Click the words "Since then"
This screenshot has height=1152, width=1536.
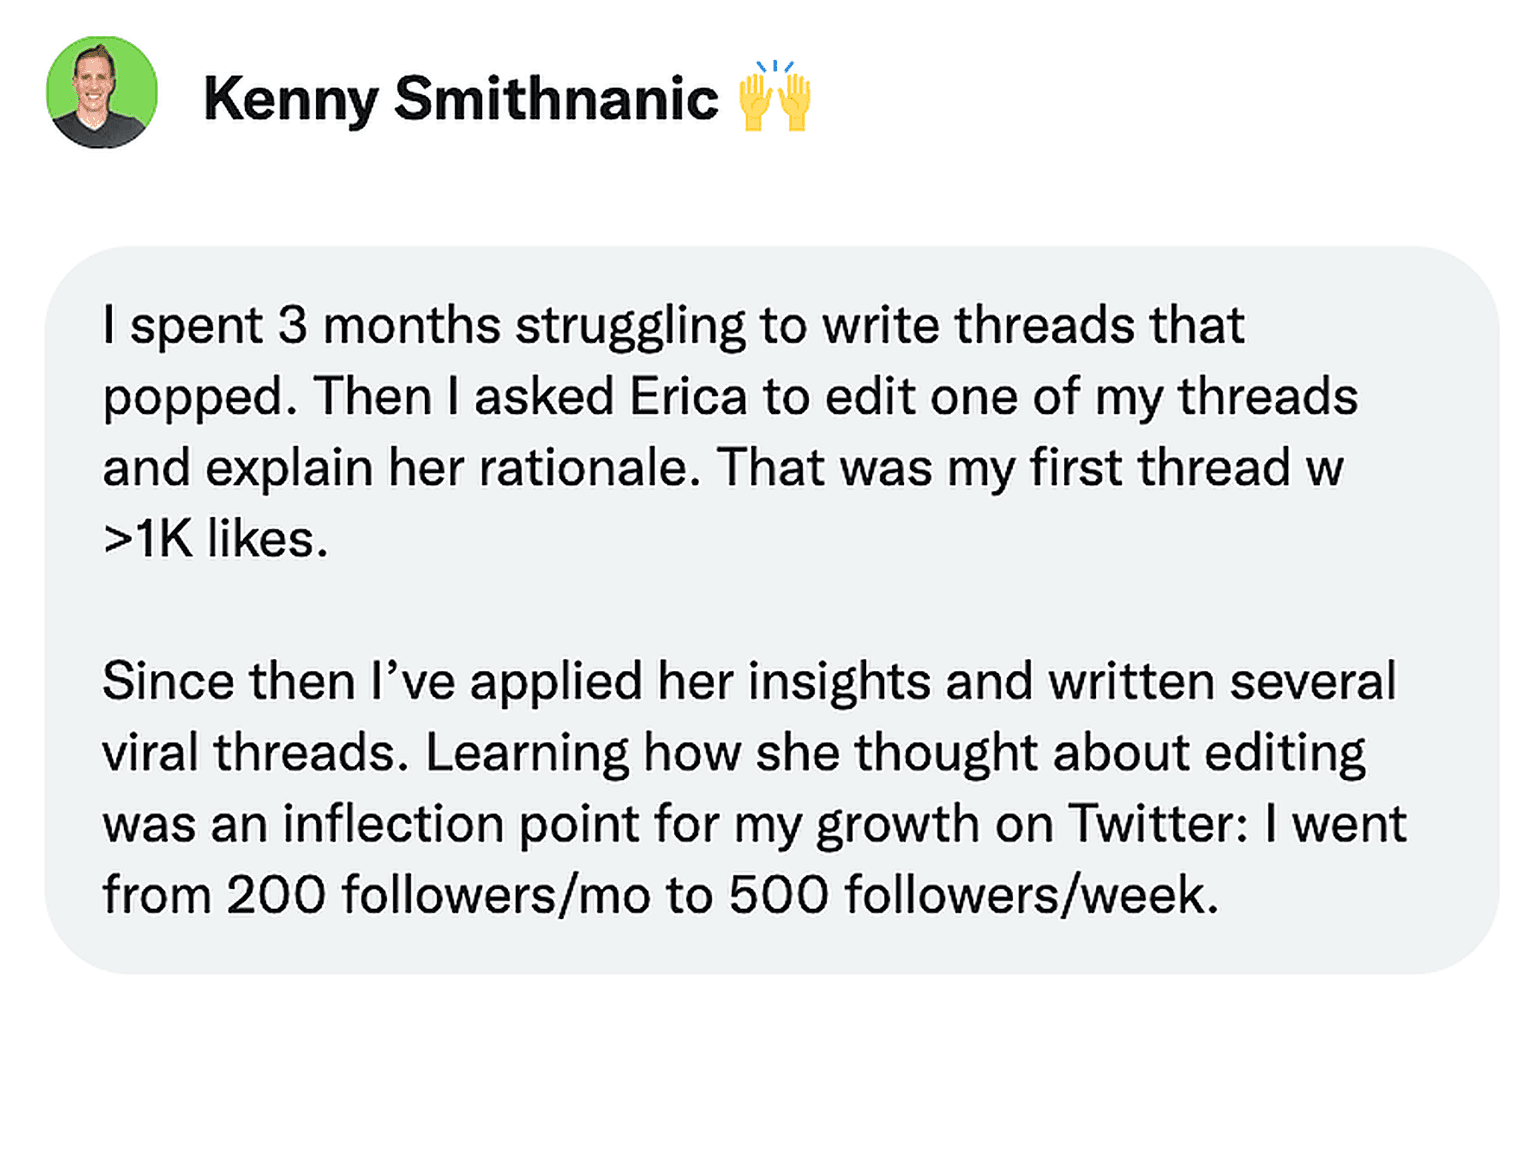tap(228, 682)
